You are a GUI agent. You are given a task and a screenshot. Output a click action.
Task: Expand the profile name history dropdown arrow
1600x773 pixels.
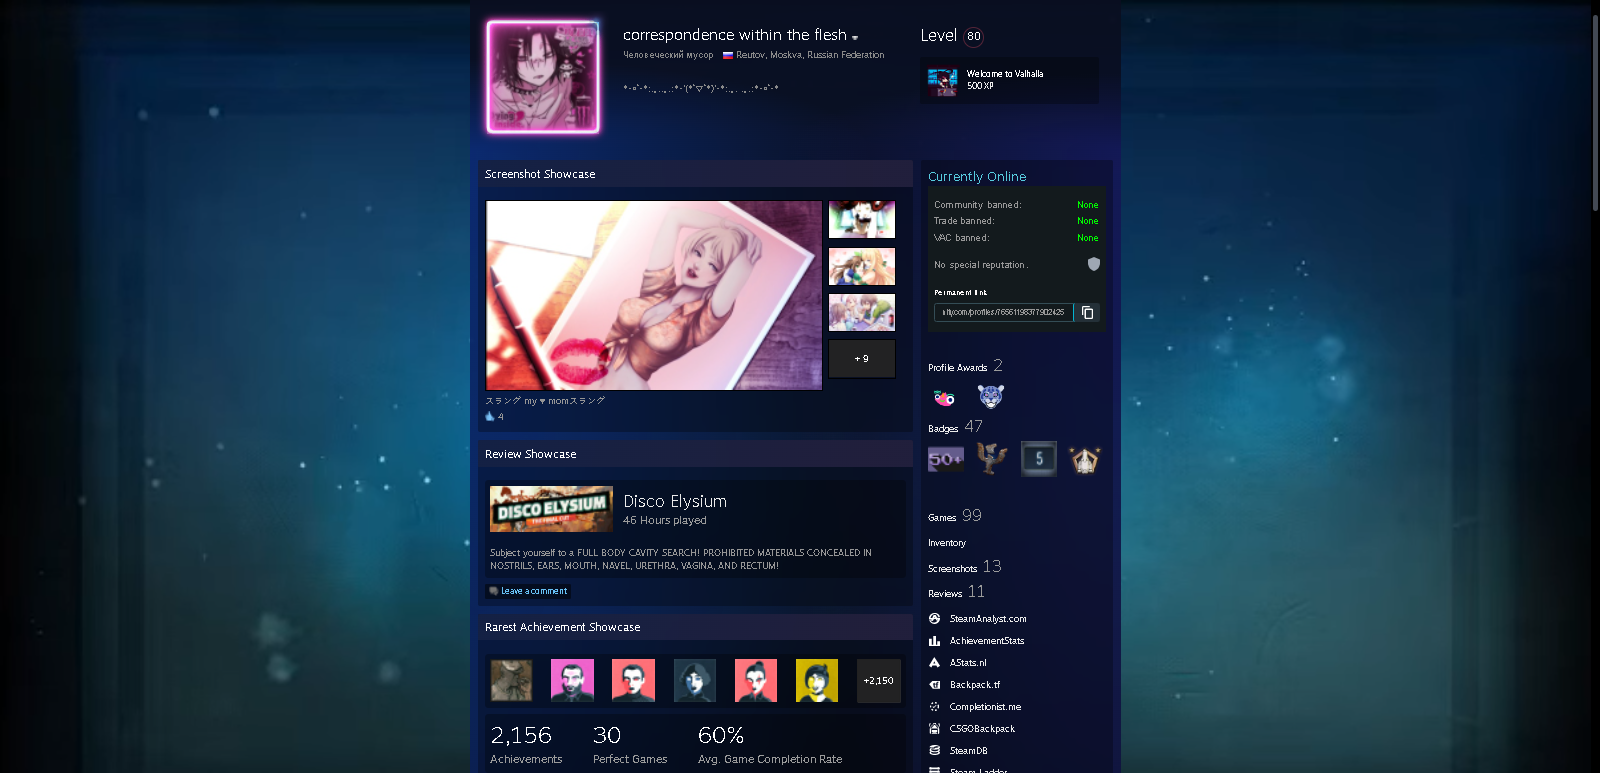click(855, 38)
